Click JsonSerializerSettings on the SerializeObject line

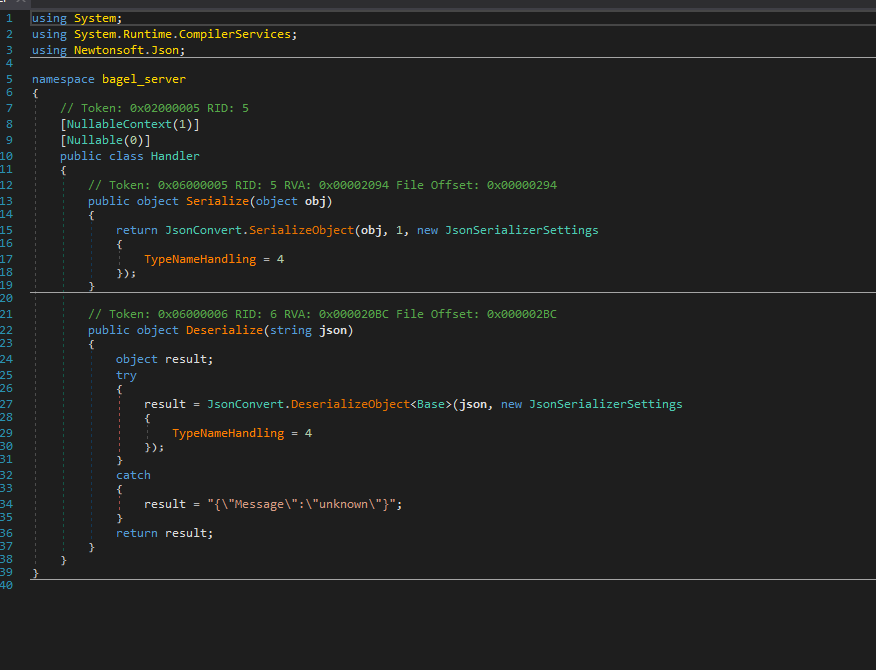(522, 230)
